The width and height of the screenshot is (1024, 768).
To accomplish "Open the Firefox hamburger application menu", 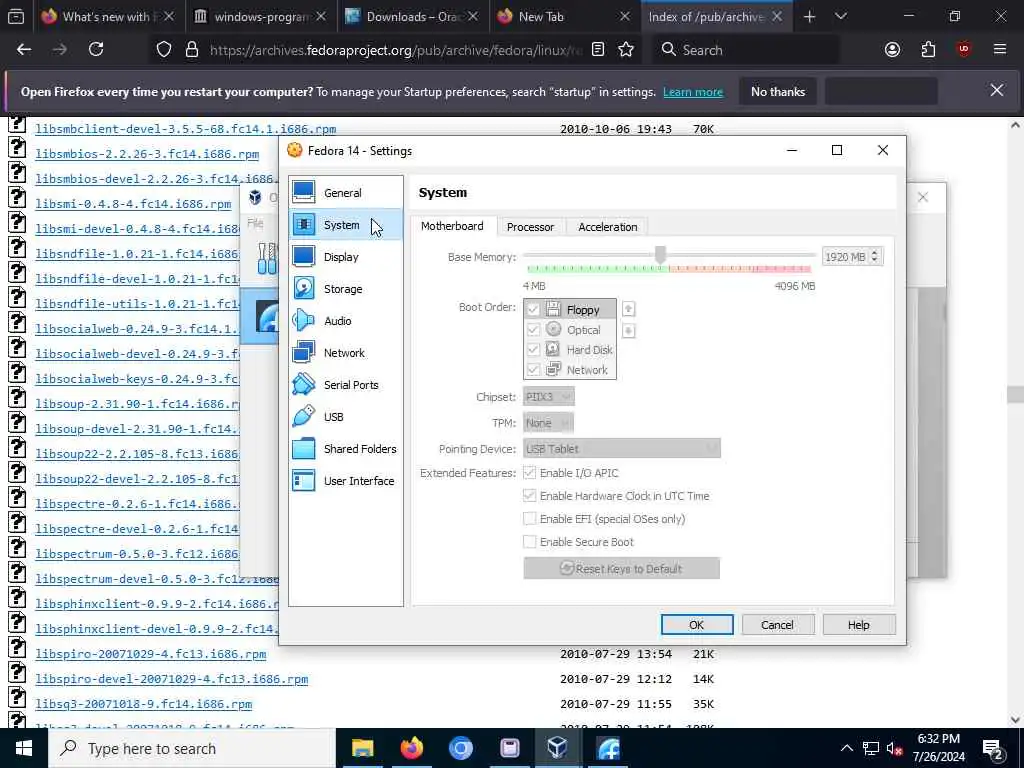I will 1000,50.
